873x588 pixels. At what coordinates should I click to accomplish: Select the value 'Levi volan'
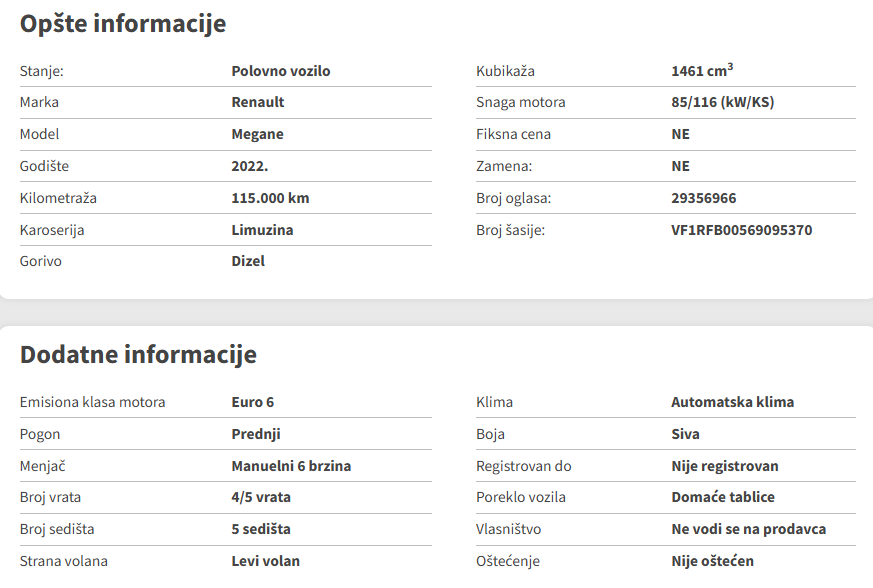tap(266, 561)
